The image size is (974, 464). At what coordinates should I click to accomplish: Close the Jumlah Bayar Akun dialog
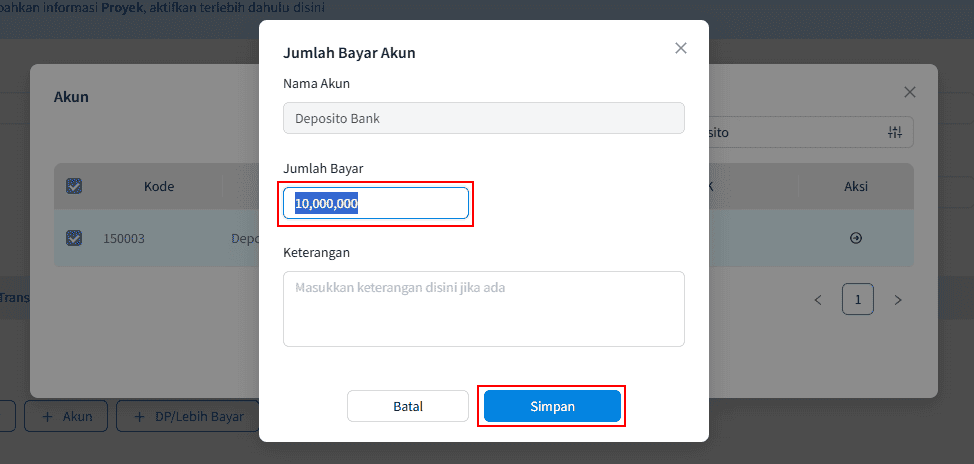click(681, 48)
